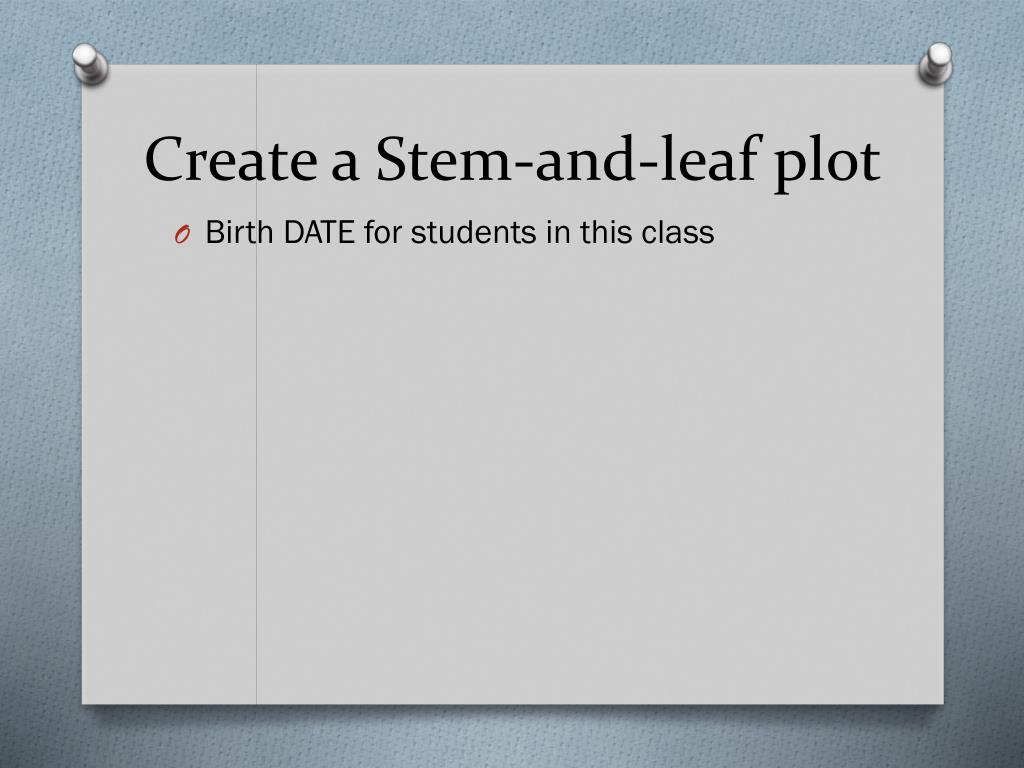This screenshot has width=1024, height=768.
Task: Click the blue background above the paper
Action: point(512,29)
